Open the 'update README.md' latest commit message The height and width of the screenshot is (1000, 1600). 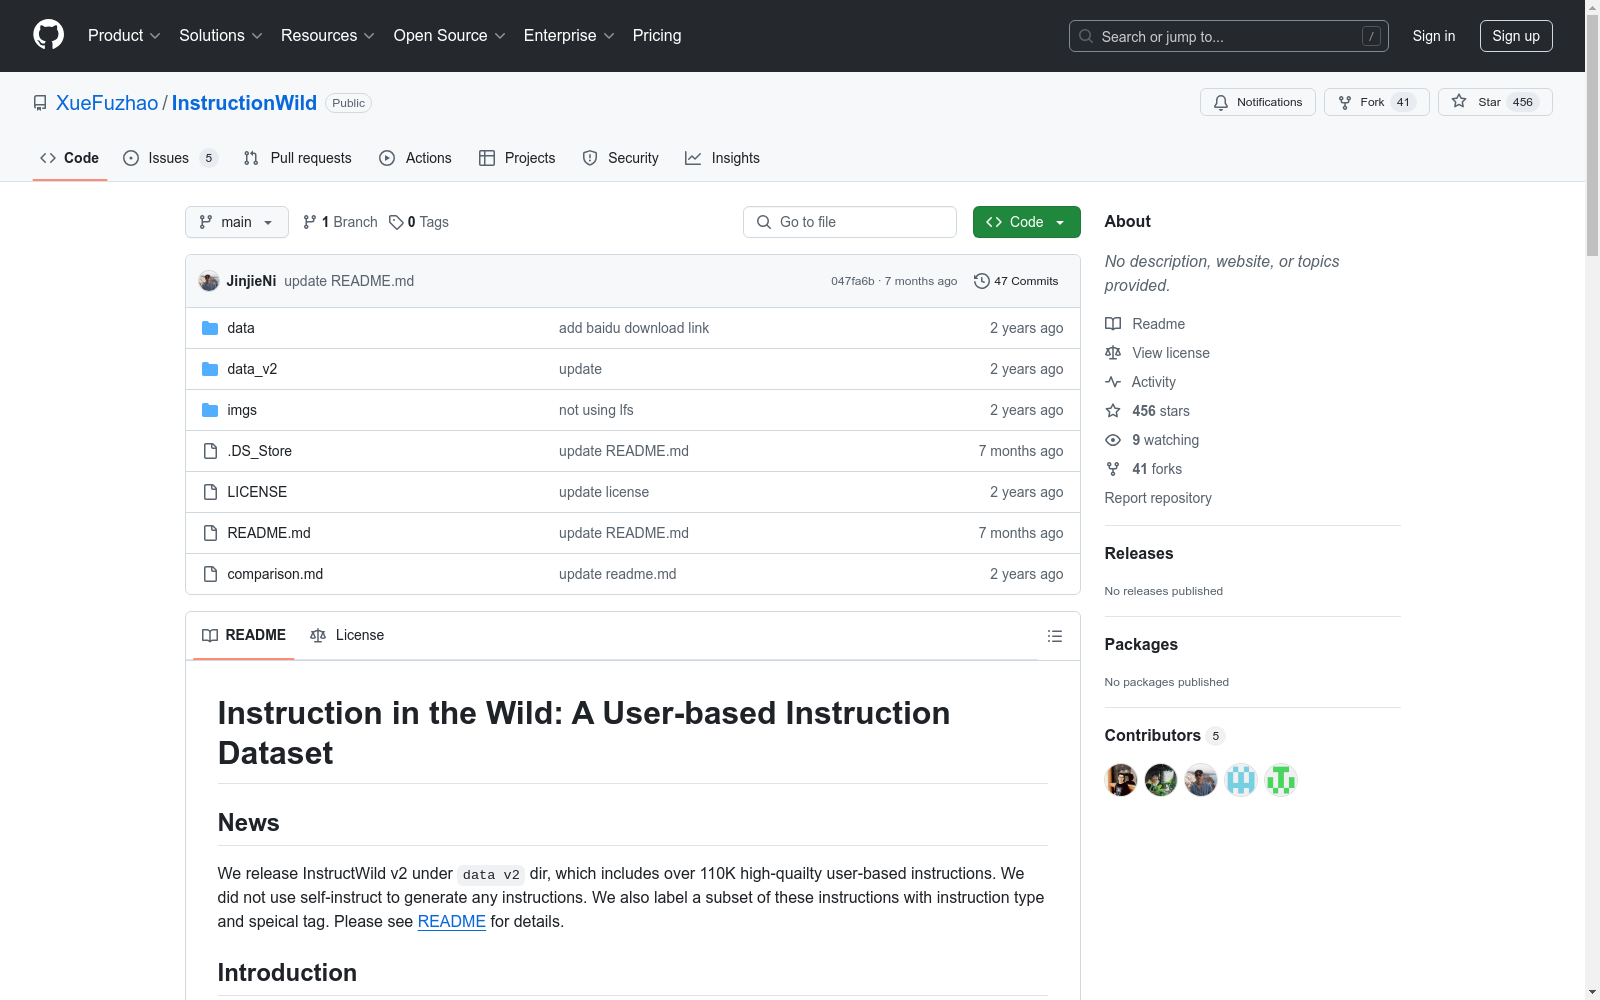click(x=349, y=281)
